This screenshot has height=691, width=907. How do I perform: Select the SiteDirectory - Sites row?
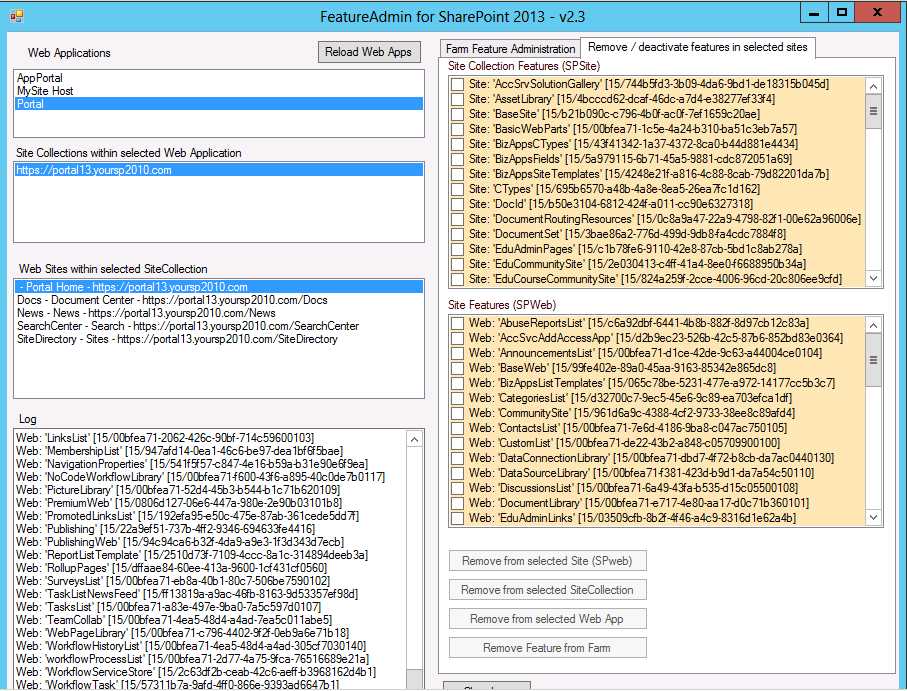(x=219, y=339)
